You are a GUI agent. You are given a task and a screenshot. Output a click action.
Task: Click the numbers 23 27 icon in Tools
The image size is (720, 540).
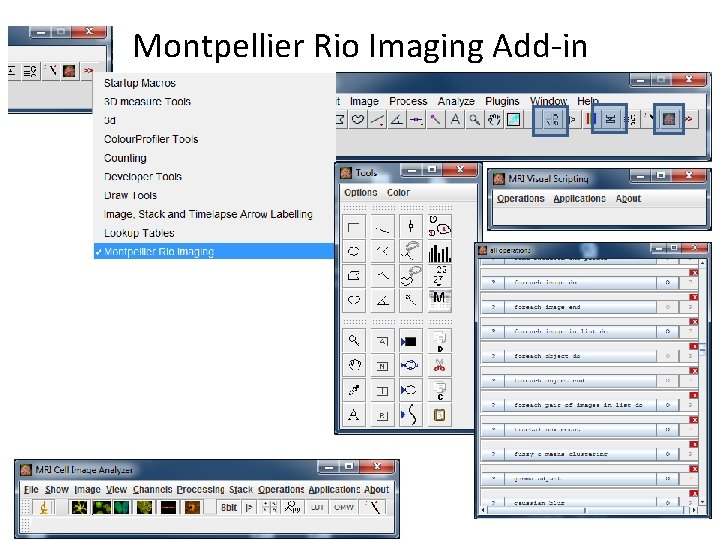click(439, 276)
